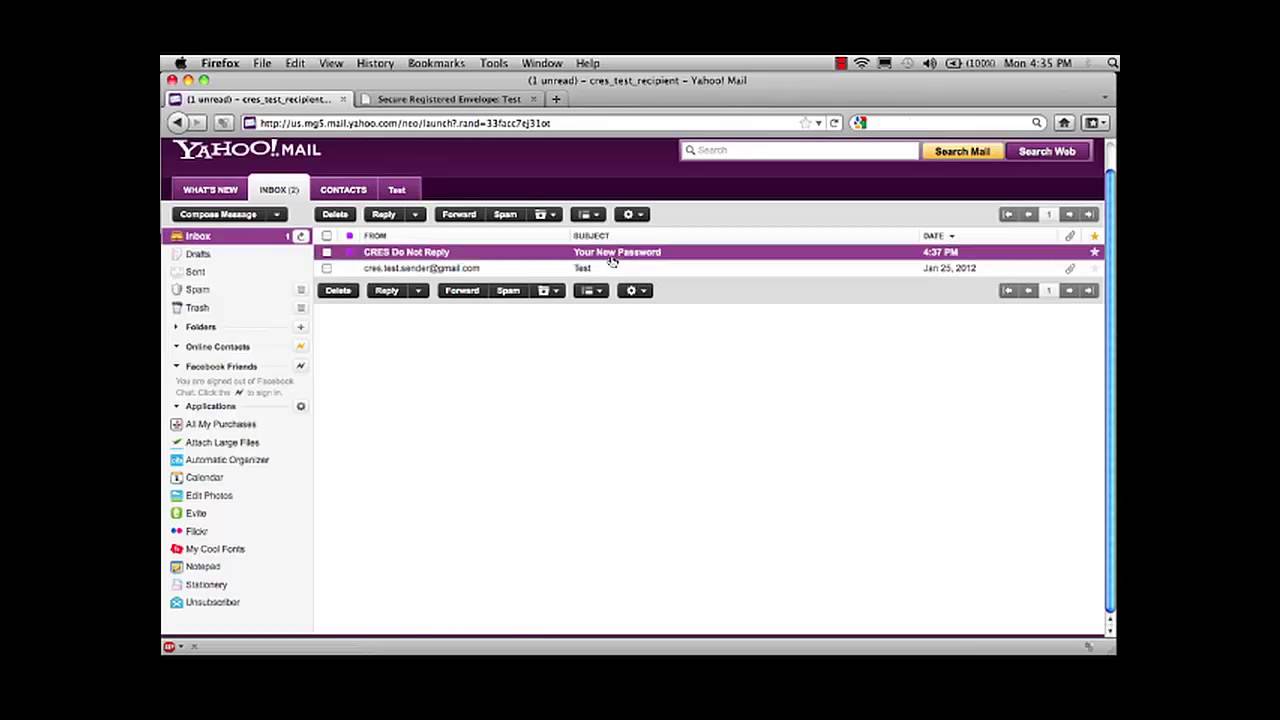
Task: Open the Wi-Fi status menu
Action: coord(861,63)
